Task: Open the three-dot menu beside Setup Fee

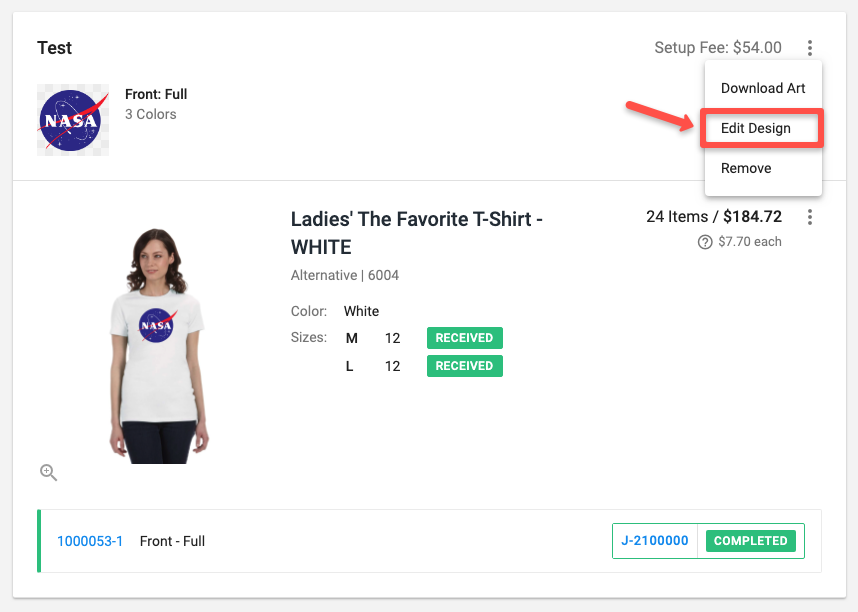Action: click(810, 48)
